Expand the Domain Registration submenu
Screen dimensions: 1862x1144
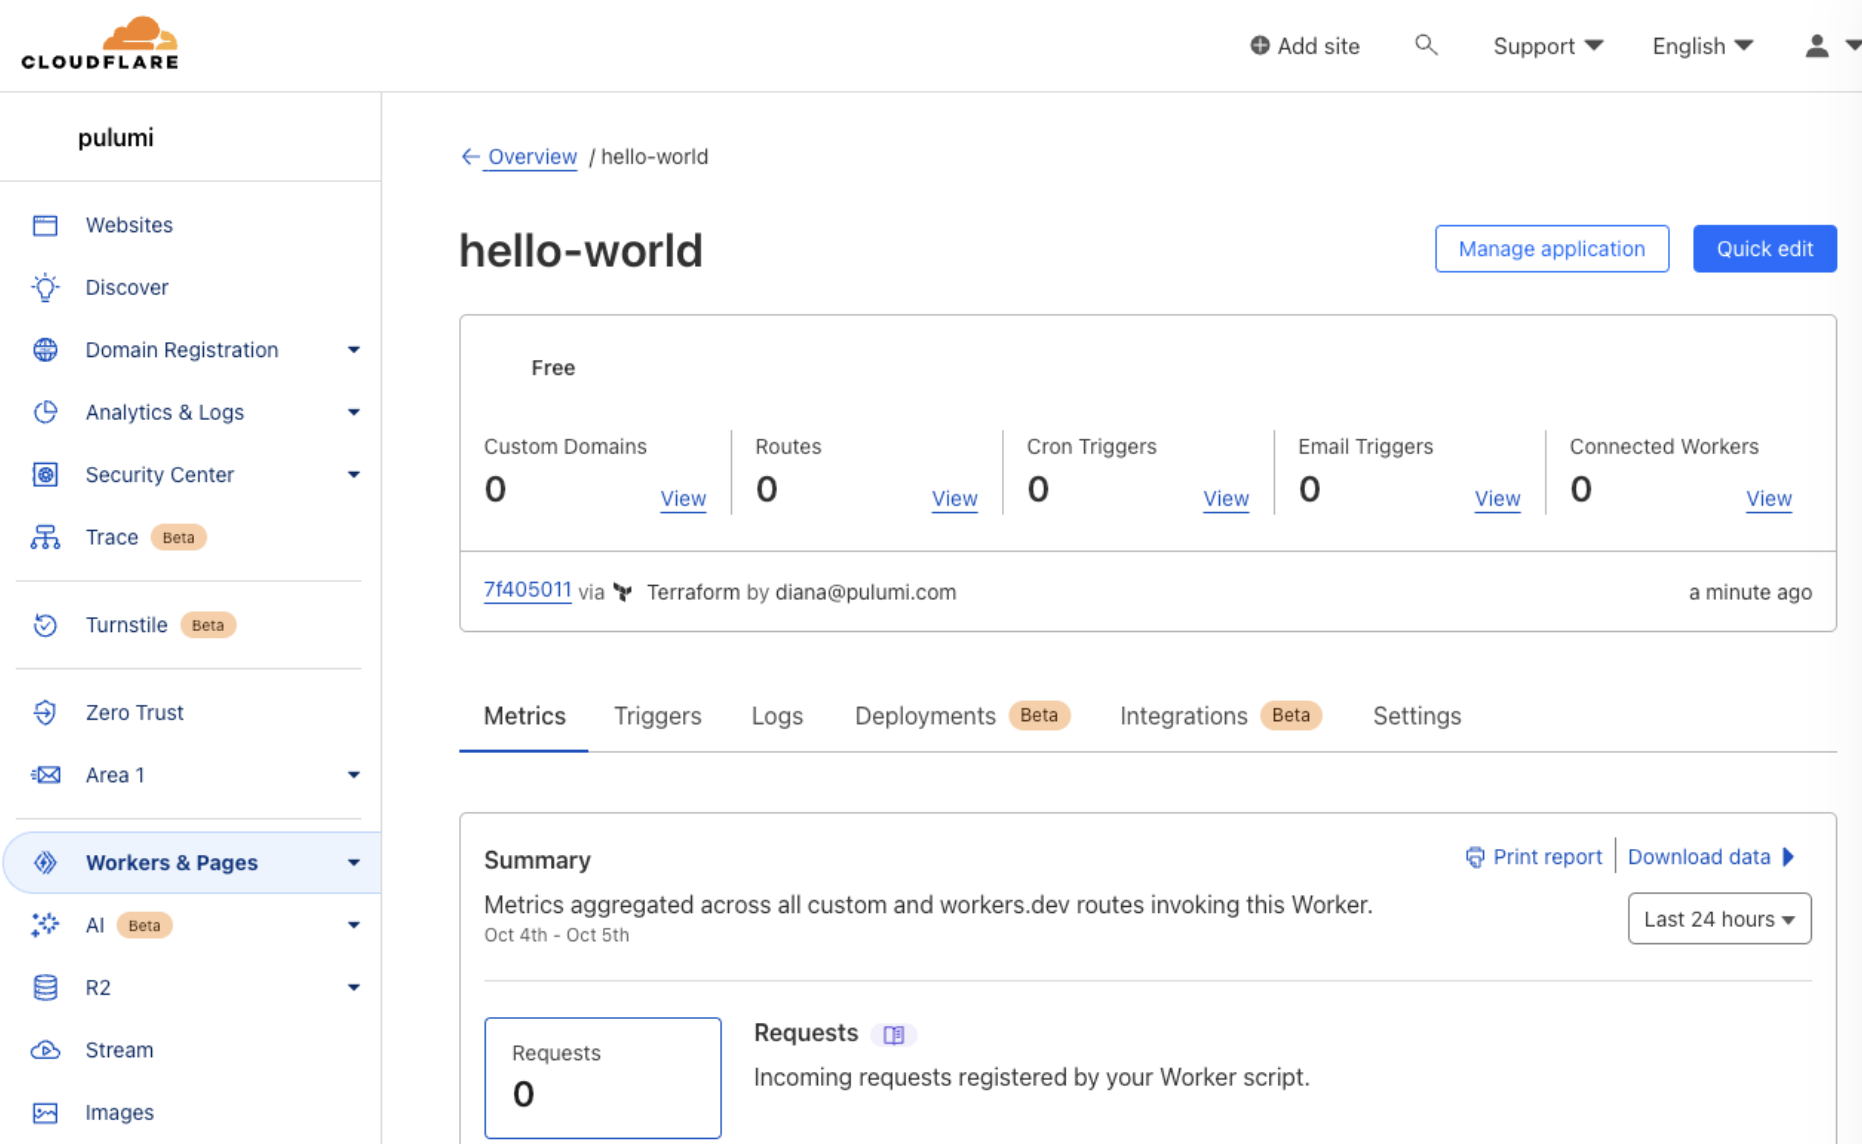[x=353, y=350]
